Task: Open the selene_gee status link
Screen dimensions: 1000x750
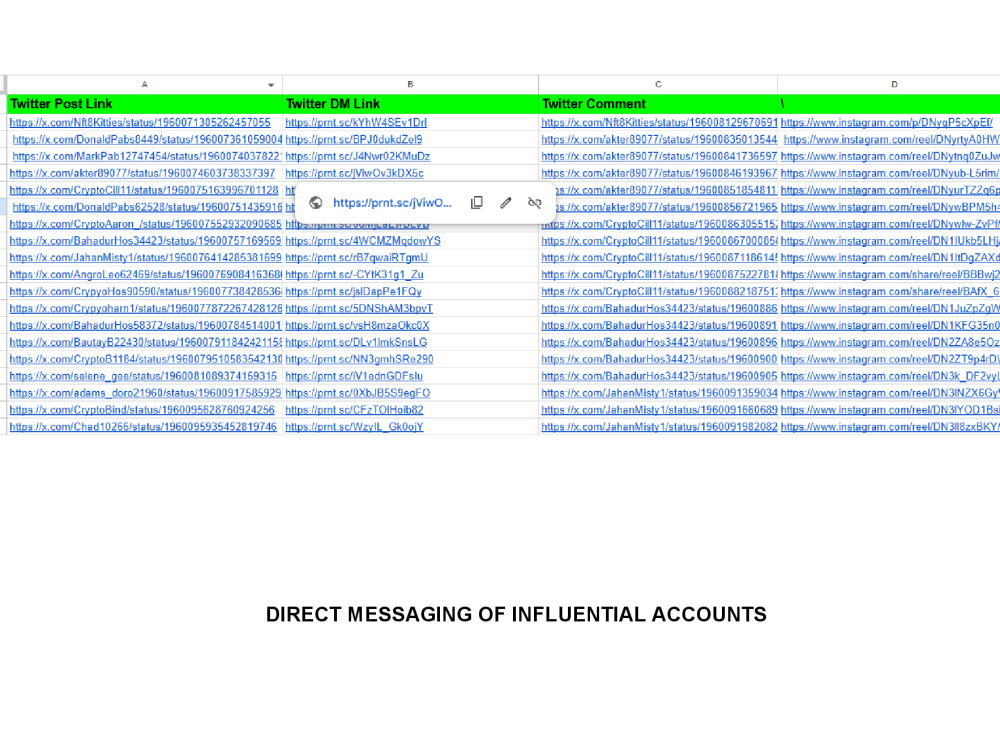Action: click(143, 376)
